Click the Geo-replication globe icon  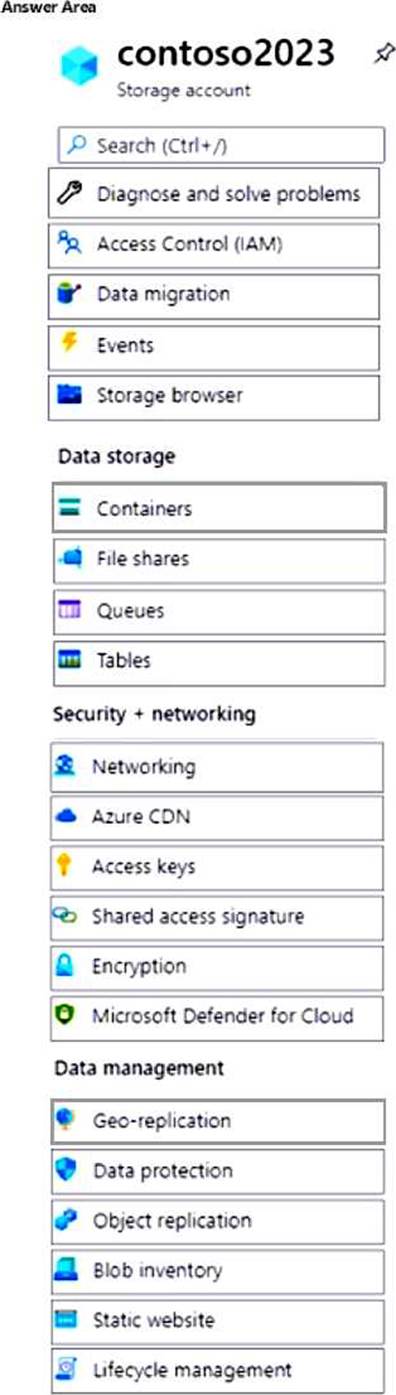pos(65,1120)
